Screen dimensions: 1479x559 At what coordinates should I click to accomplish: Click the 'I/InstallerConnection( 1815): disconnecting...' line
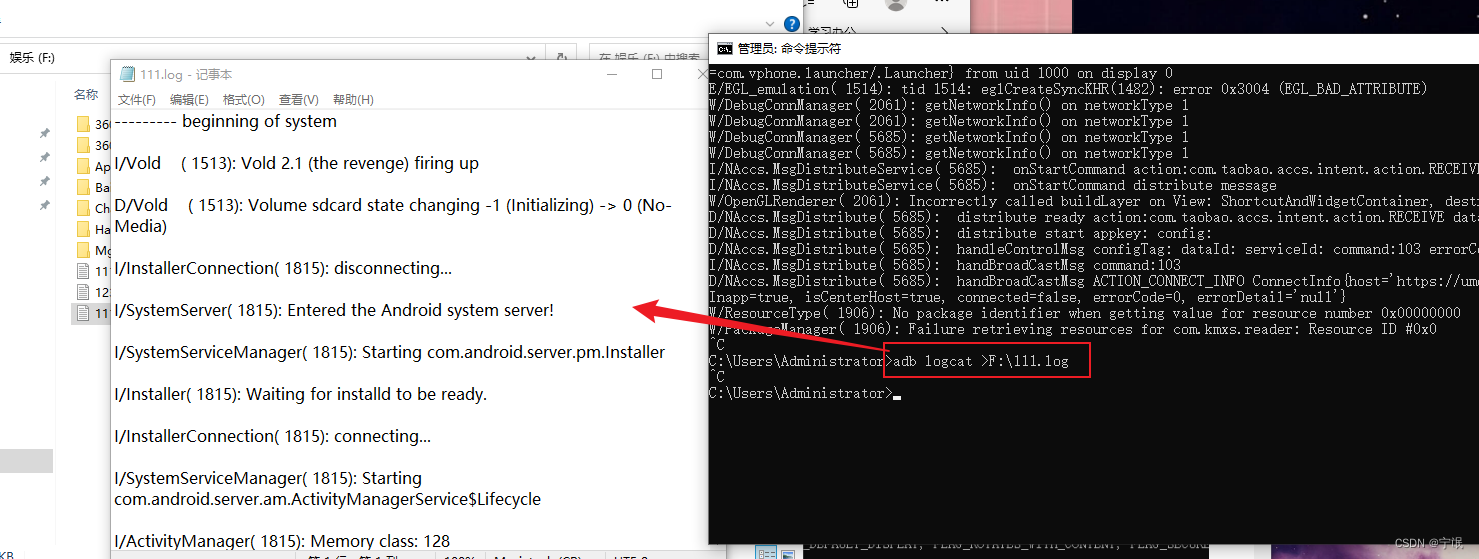283,268
